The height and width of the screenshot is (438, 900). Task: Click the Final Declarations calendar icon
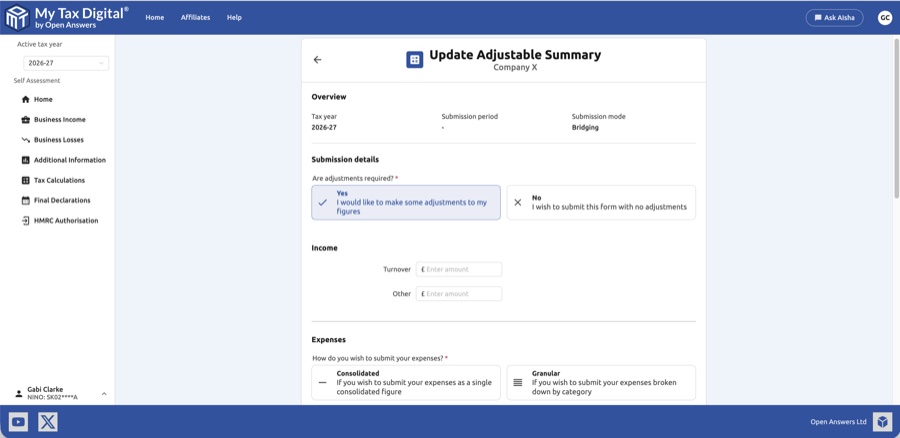[x=25, y=200]
